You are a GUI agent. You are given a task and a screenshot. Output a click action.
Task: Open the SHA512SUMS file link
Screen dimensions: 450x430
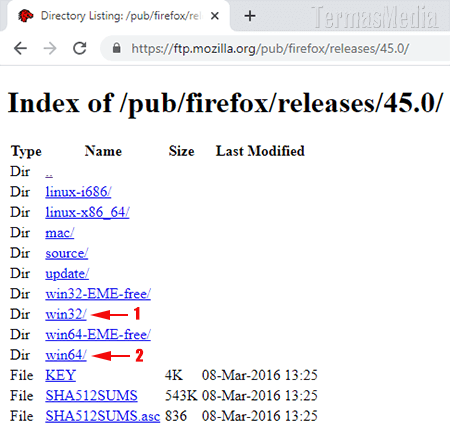91,396
